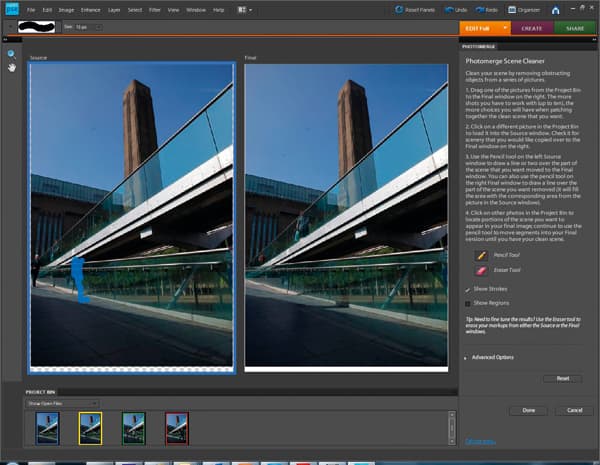Open the File menu
600x465 pixels.
pyautogui.click(x=31, y=10)
